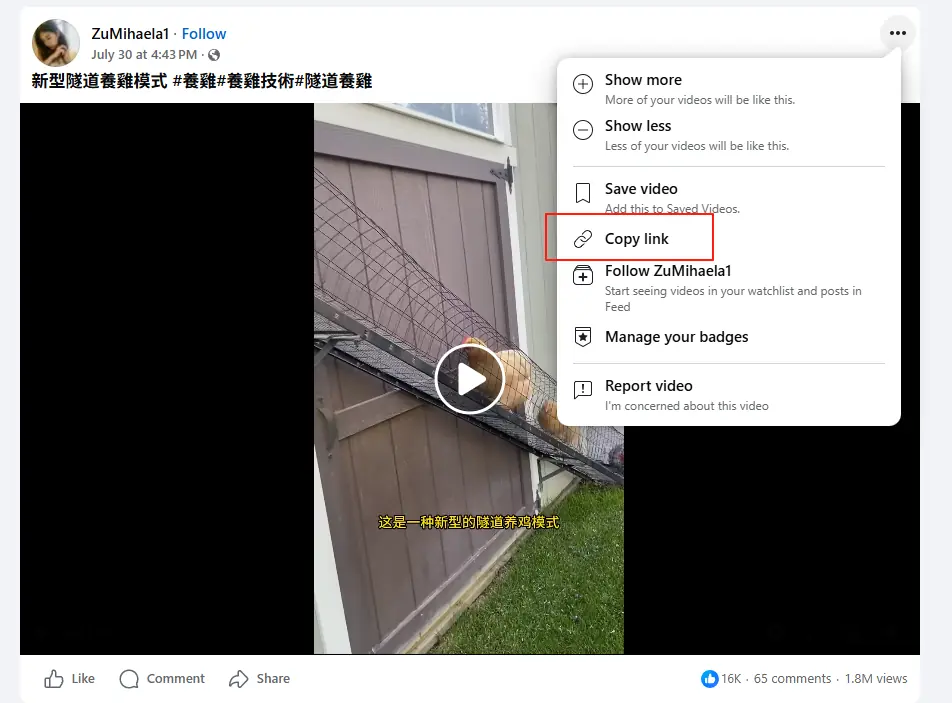Viewport: 952px width, 703px height.
Task: Follow ZuMihaela1 via blue Follow link
Action: pyautogui.click(x=204, y=34)
